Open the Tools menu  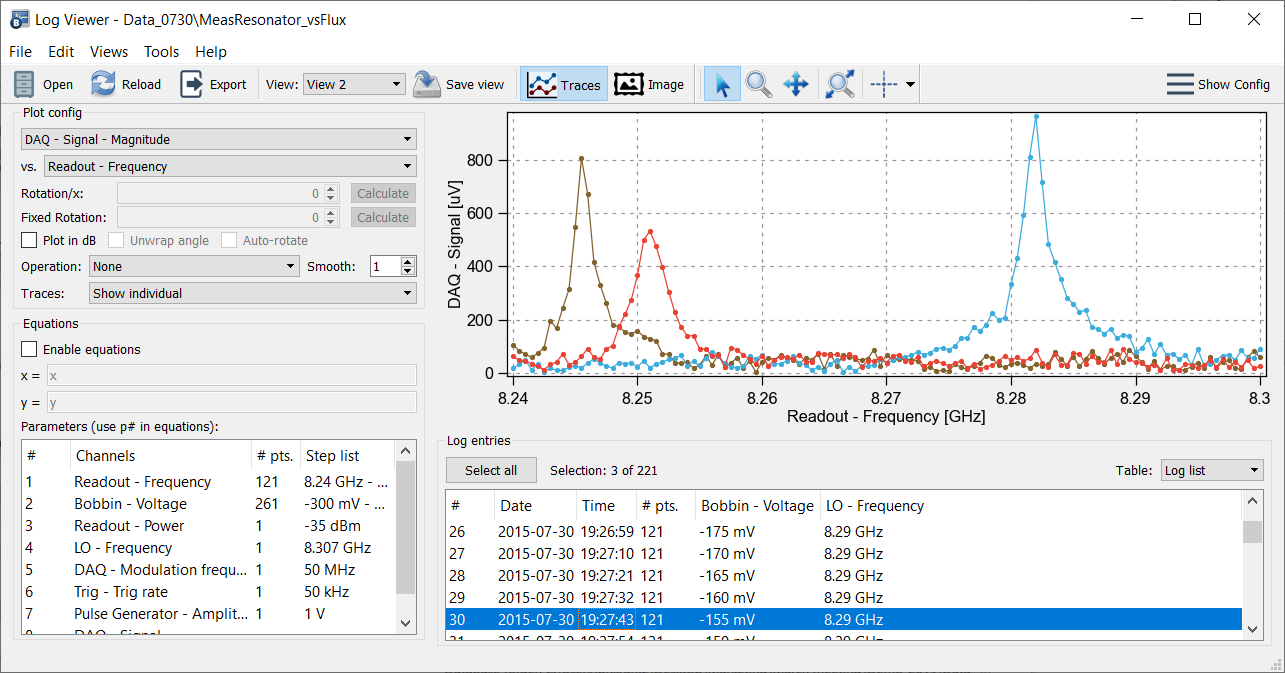pyautogui.click(x=162, y=52)
